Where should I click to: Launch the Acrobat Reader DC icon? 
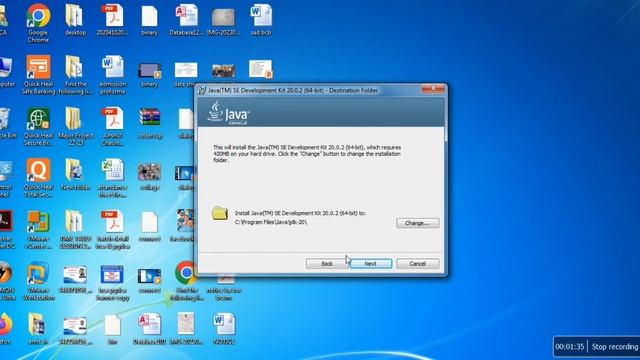click(7, 229)
